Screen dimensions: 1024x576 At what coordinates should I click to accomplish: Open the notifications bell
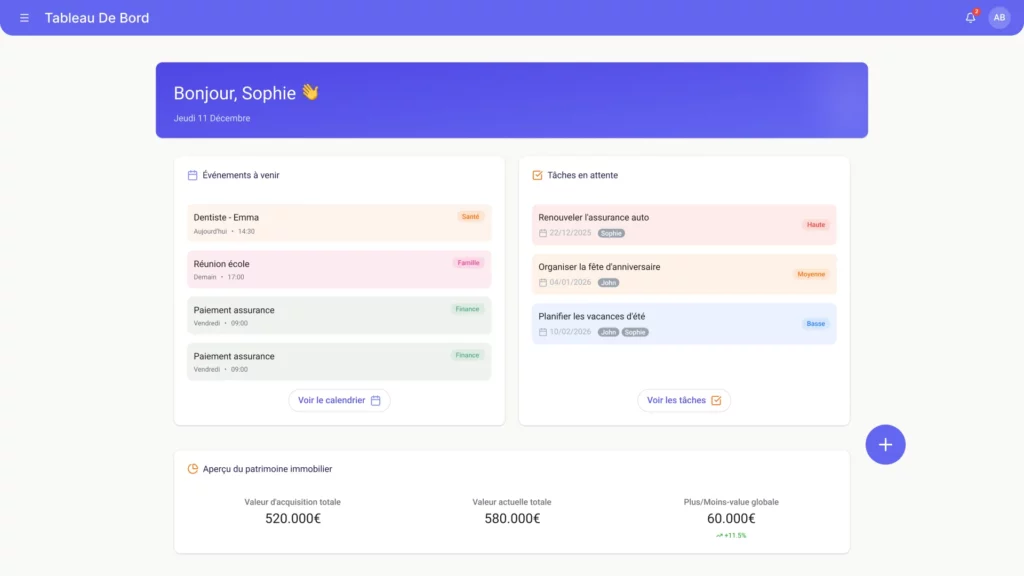970,18
